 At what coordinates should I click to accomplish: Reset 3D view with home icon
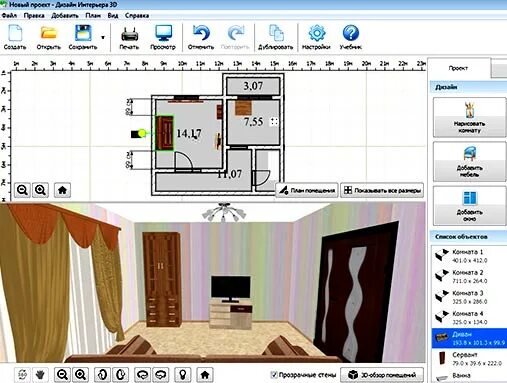point(205,375)
